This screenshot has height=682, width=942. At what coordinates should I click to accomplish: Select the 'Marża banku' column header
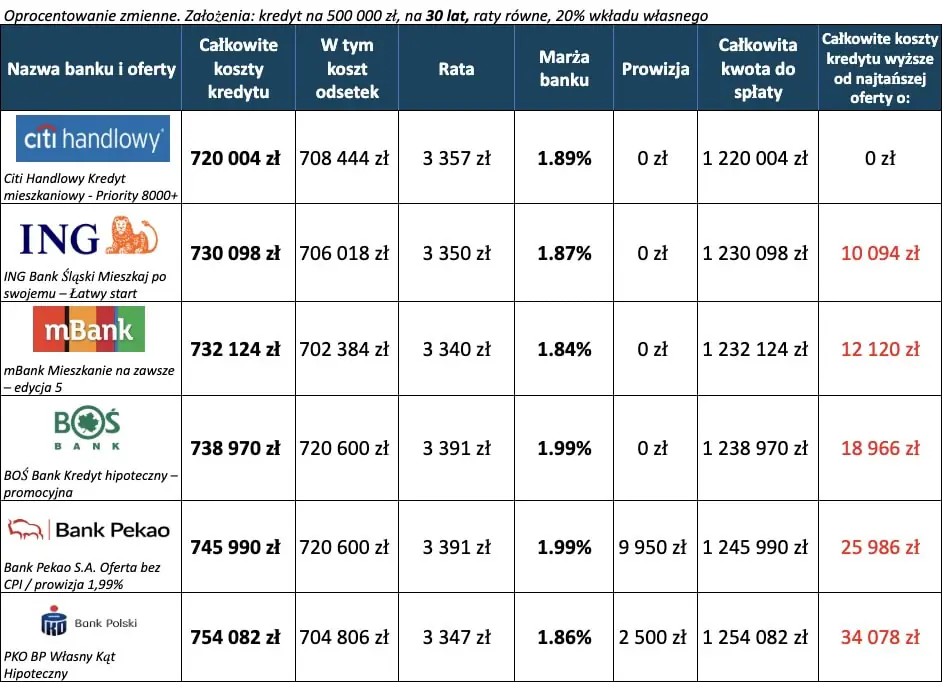click(564, 68)
